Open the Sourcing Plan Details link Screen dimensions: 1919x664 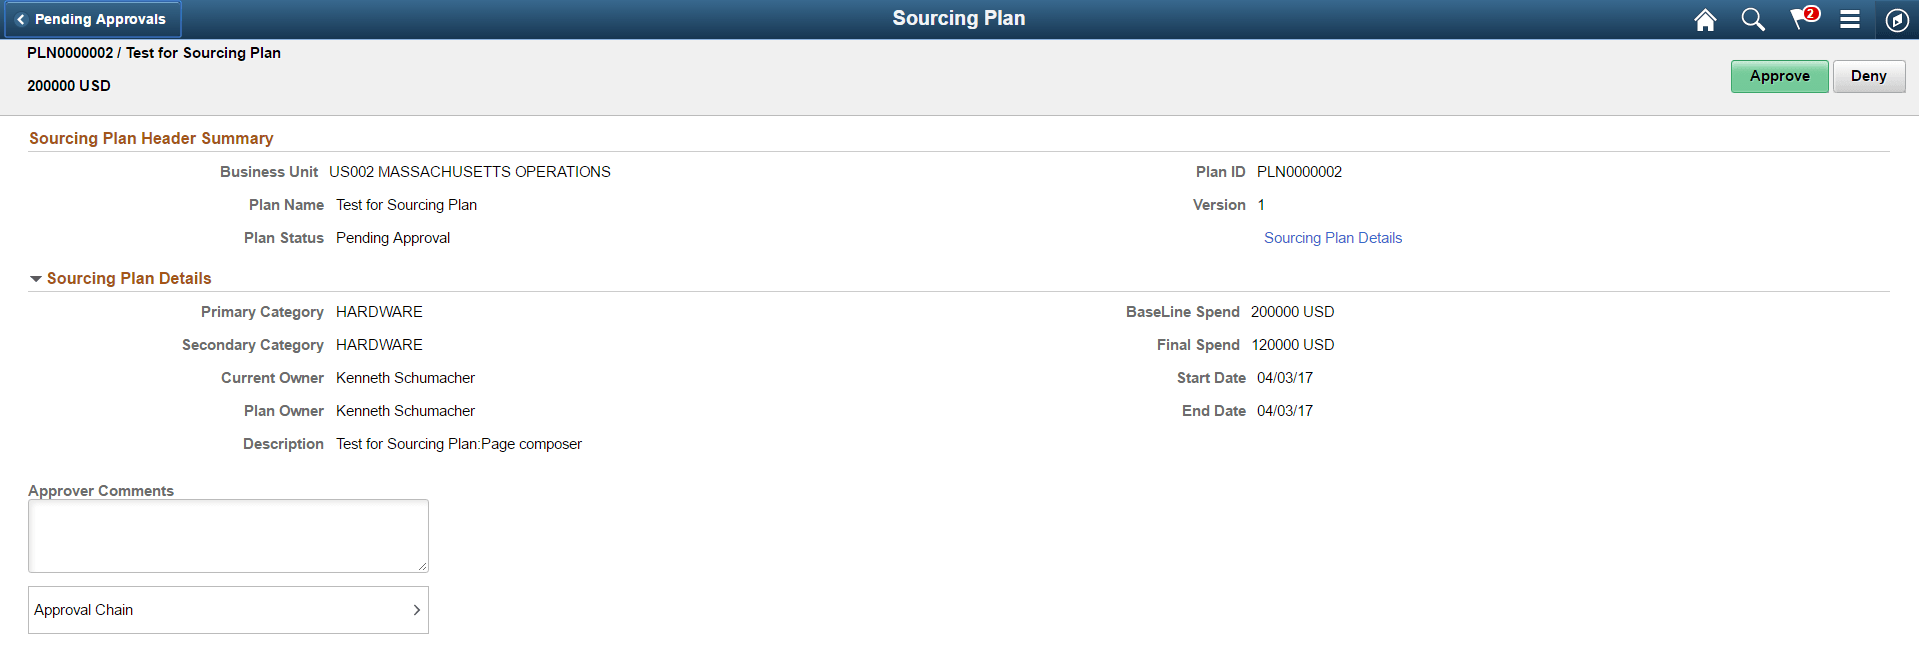1333,237
